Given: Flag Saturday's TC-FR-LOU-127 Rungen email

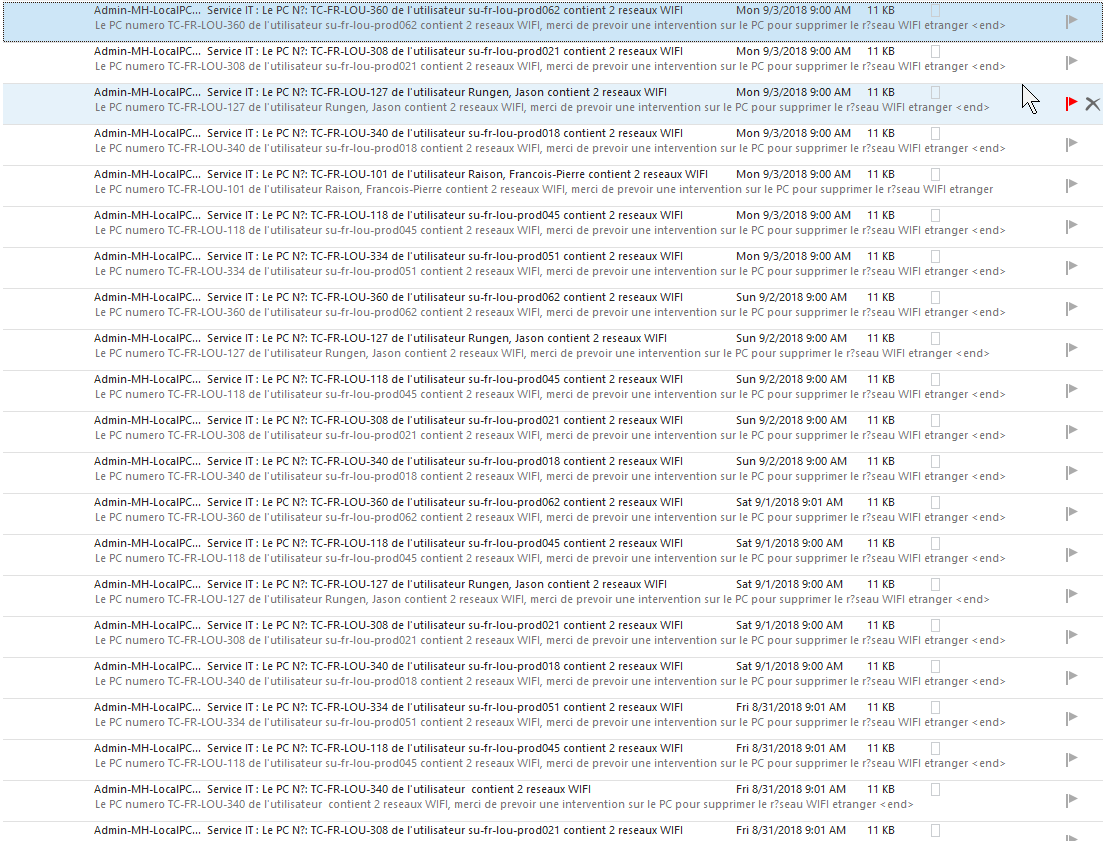Looking at the screenshot, I should (x=1071, y=595).
